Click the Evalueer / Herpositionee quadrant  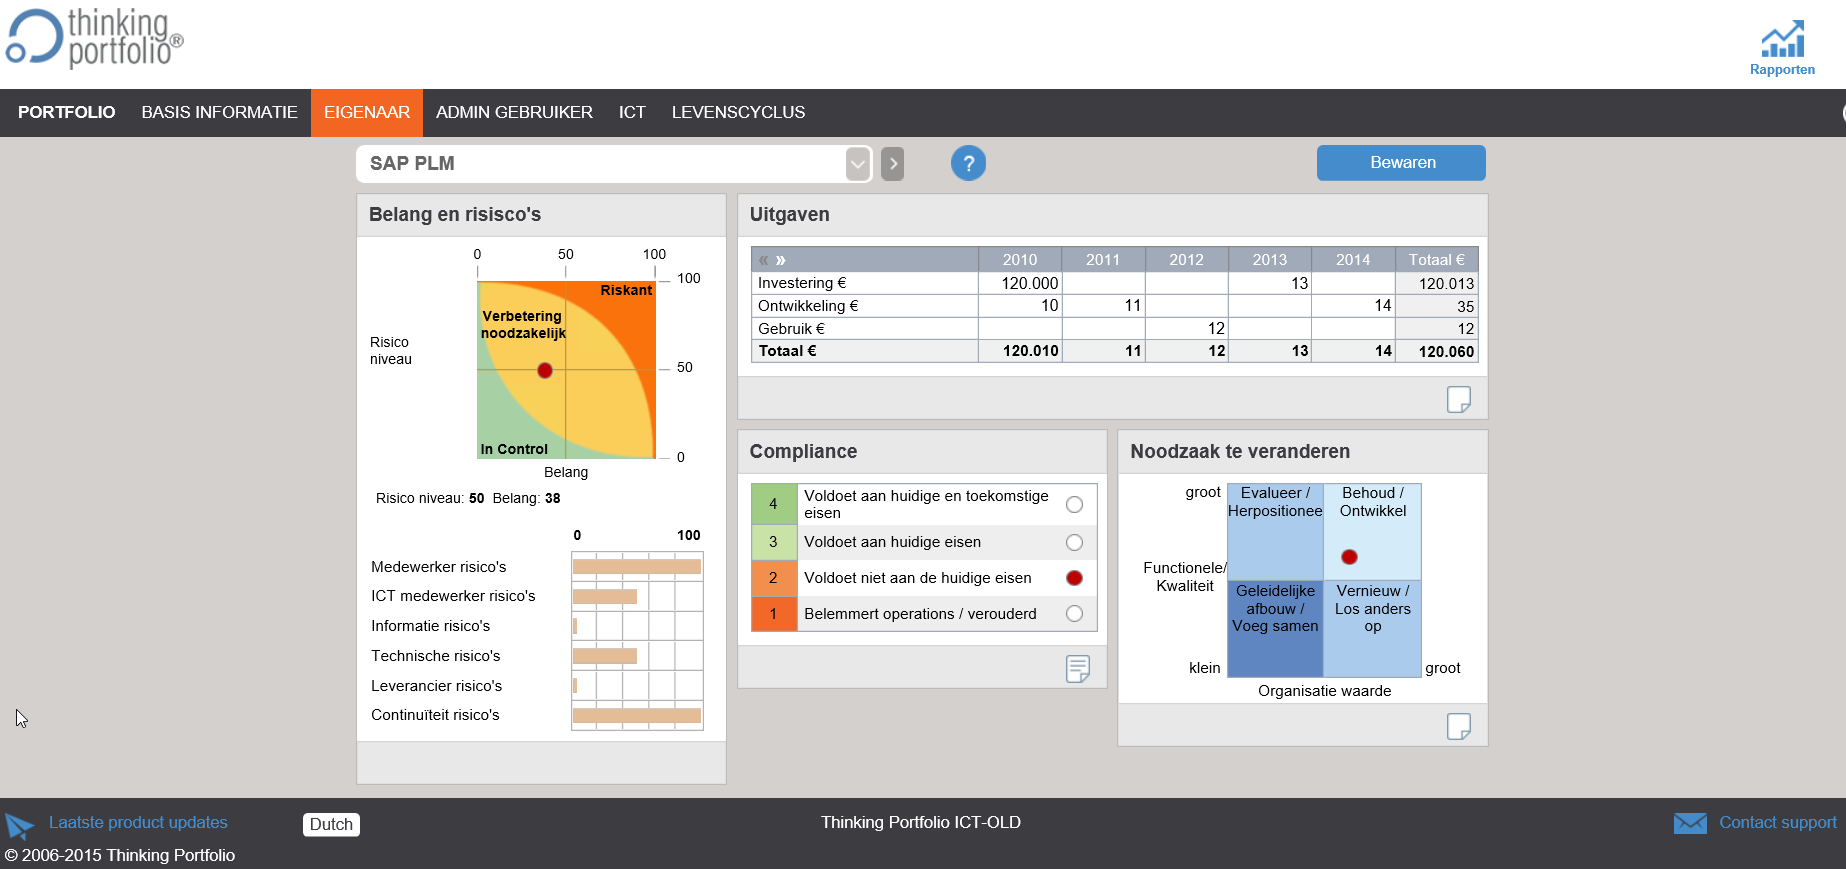[1275, 532]
